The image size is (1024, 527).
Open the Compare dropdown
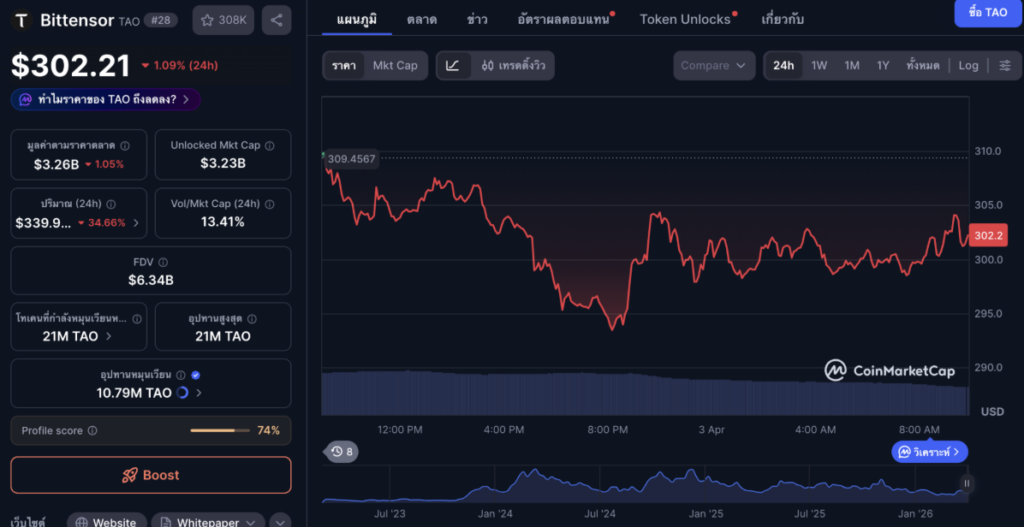[714, 65]
